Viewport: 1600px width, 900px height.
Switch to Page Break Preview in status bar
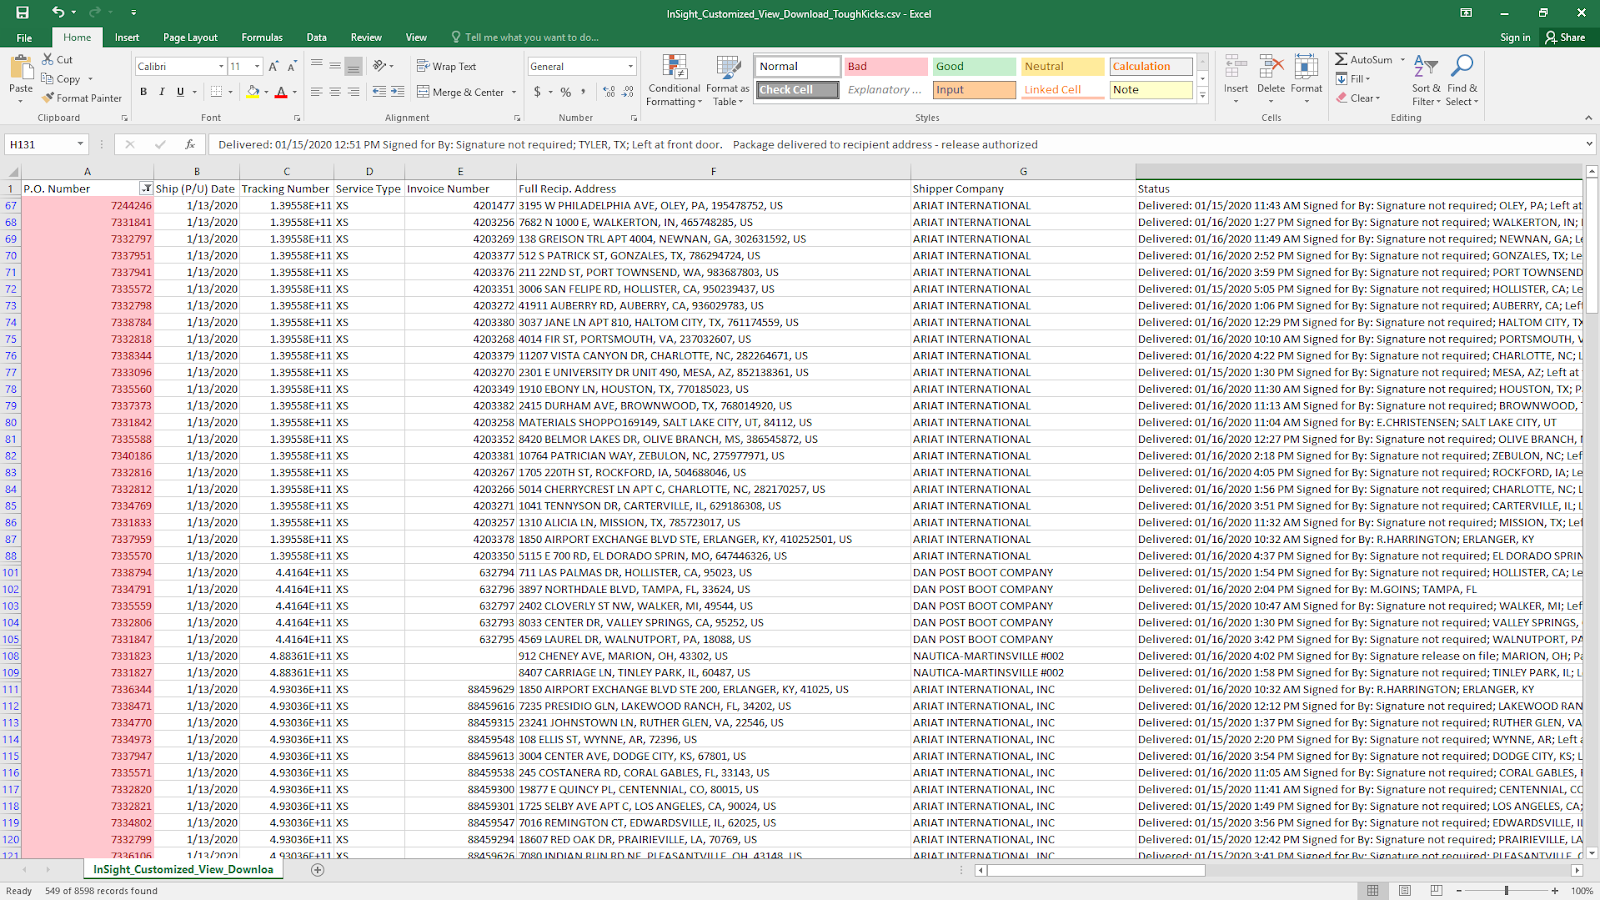point(1436,890)
